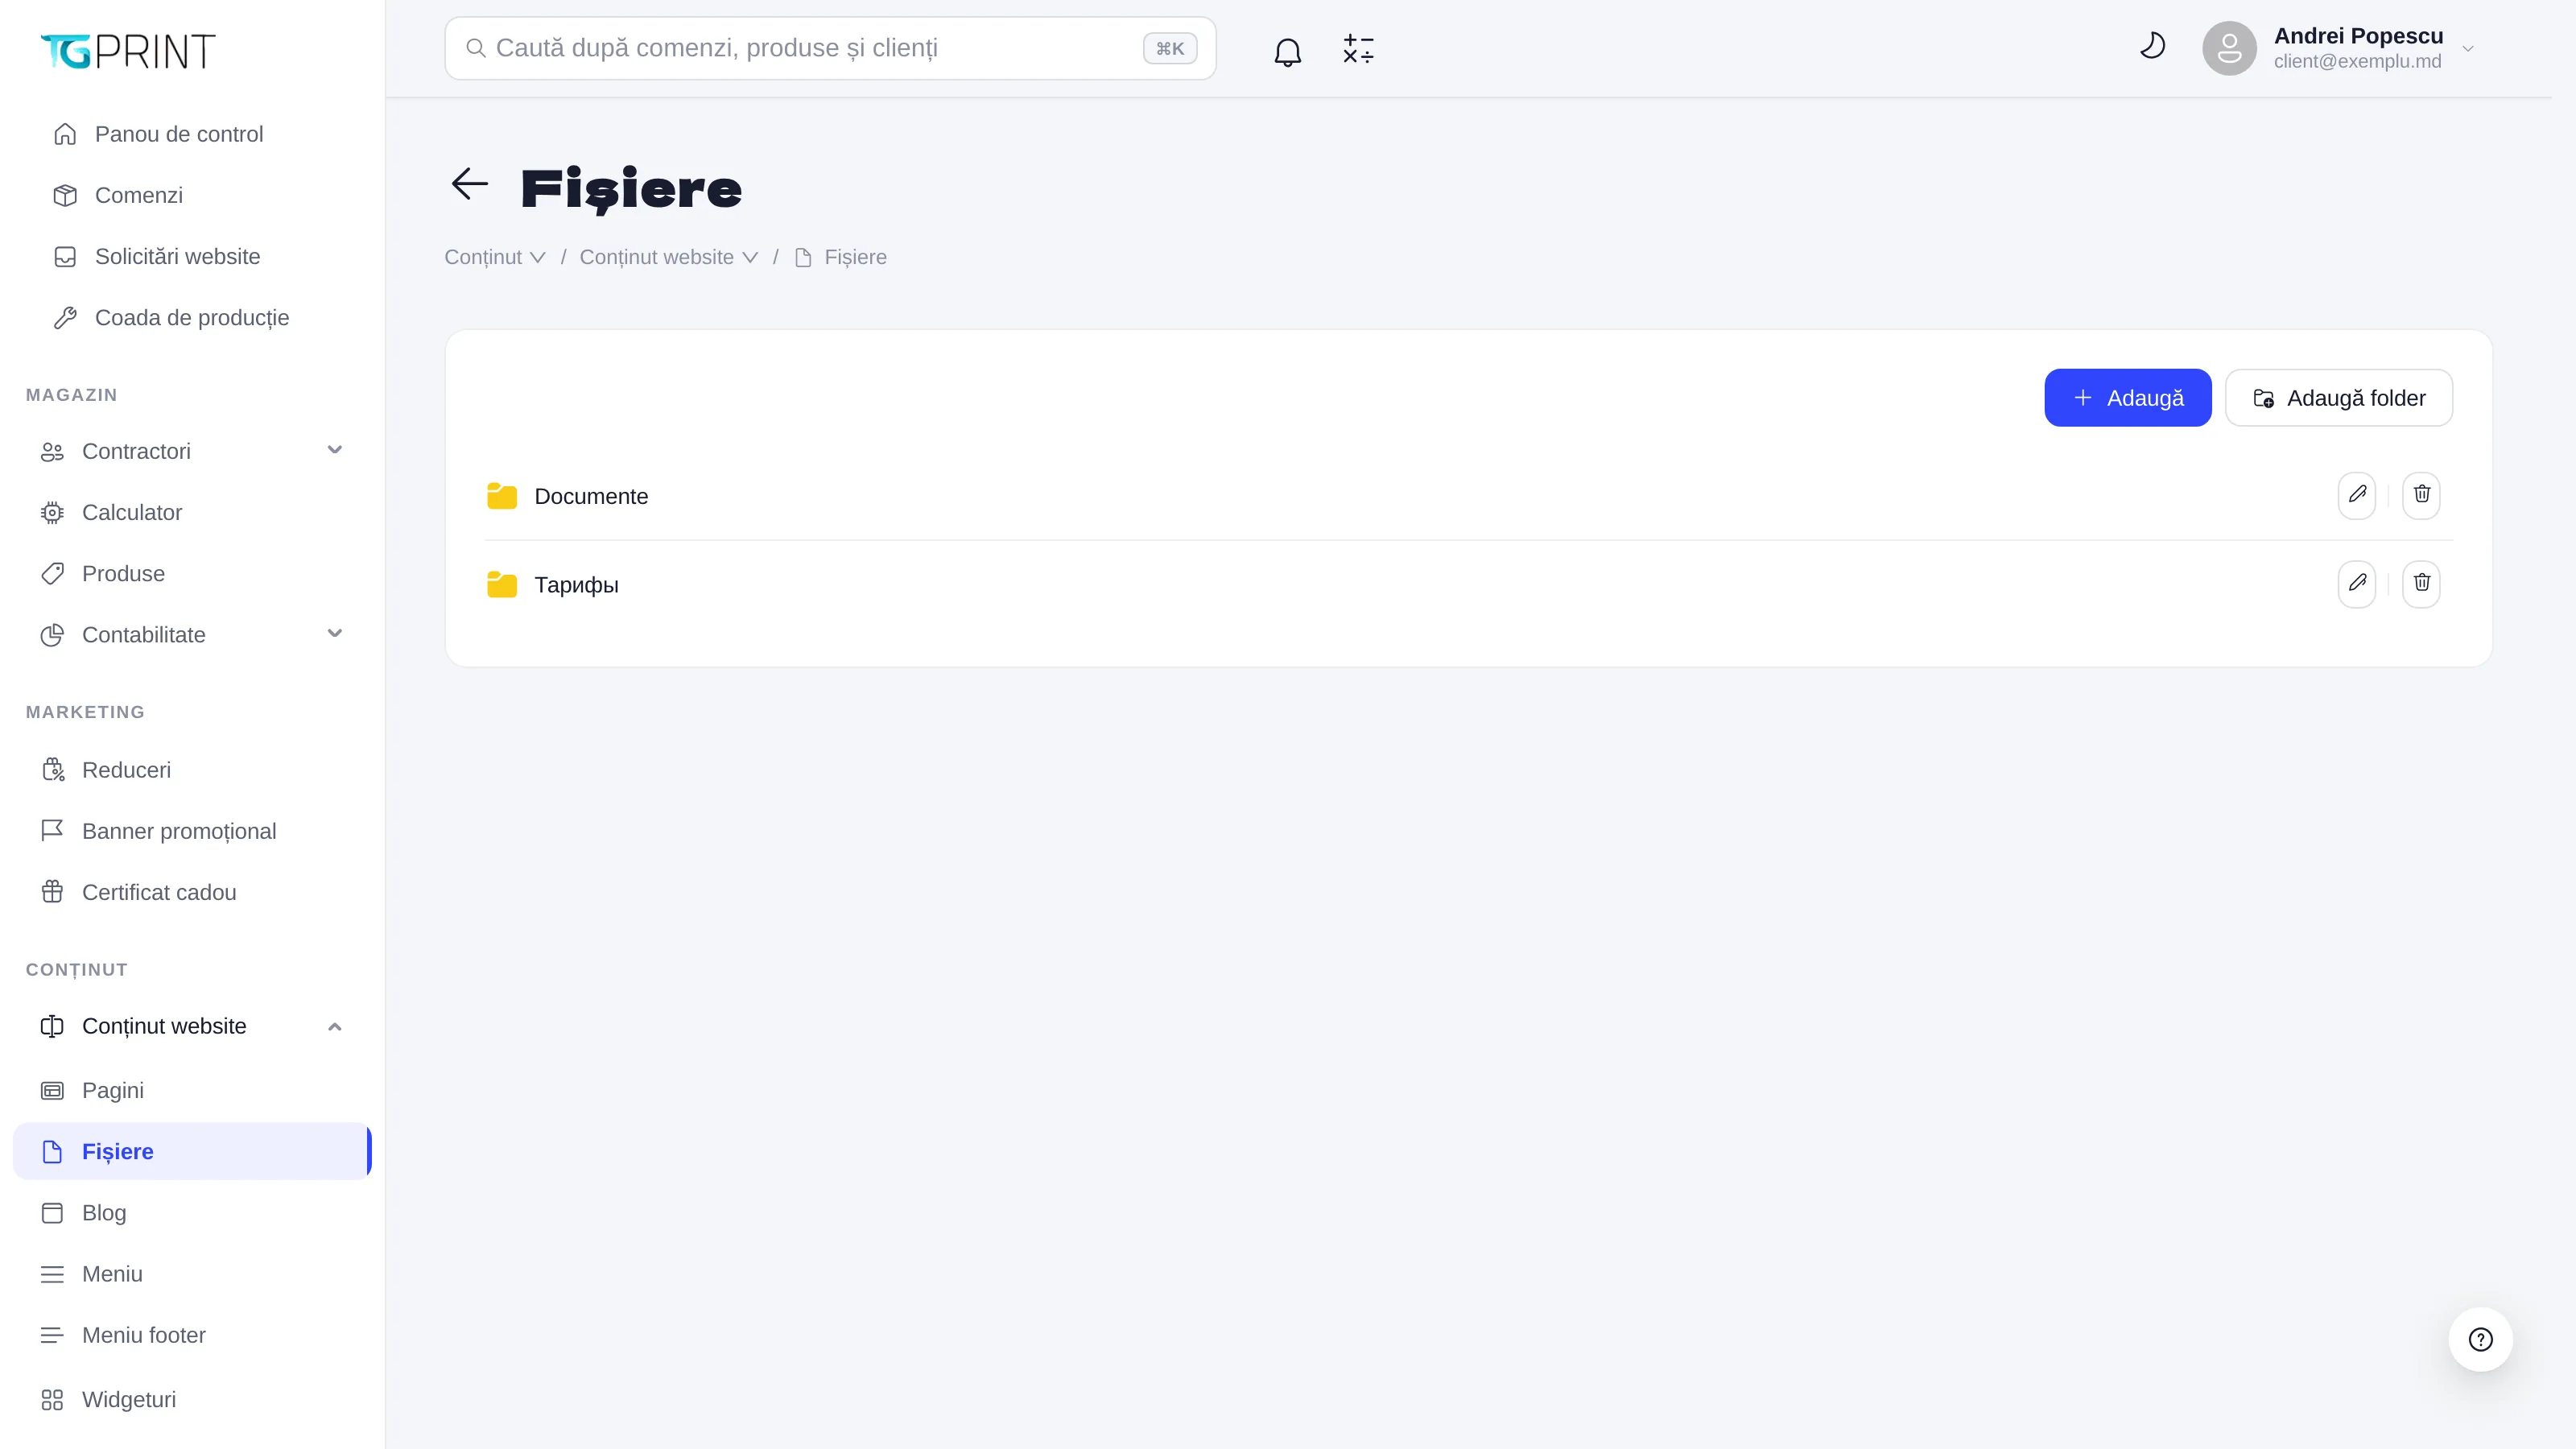Open Calculator in the sidebar
Viewport: 2576px width, 1449px height.
click(193, 512)
